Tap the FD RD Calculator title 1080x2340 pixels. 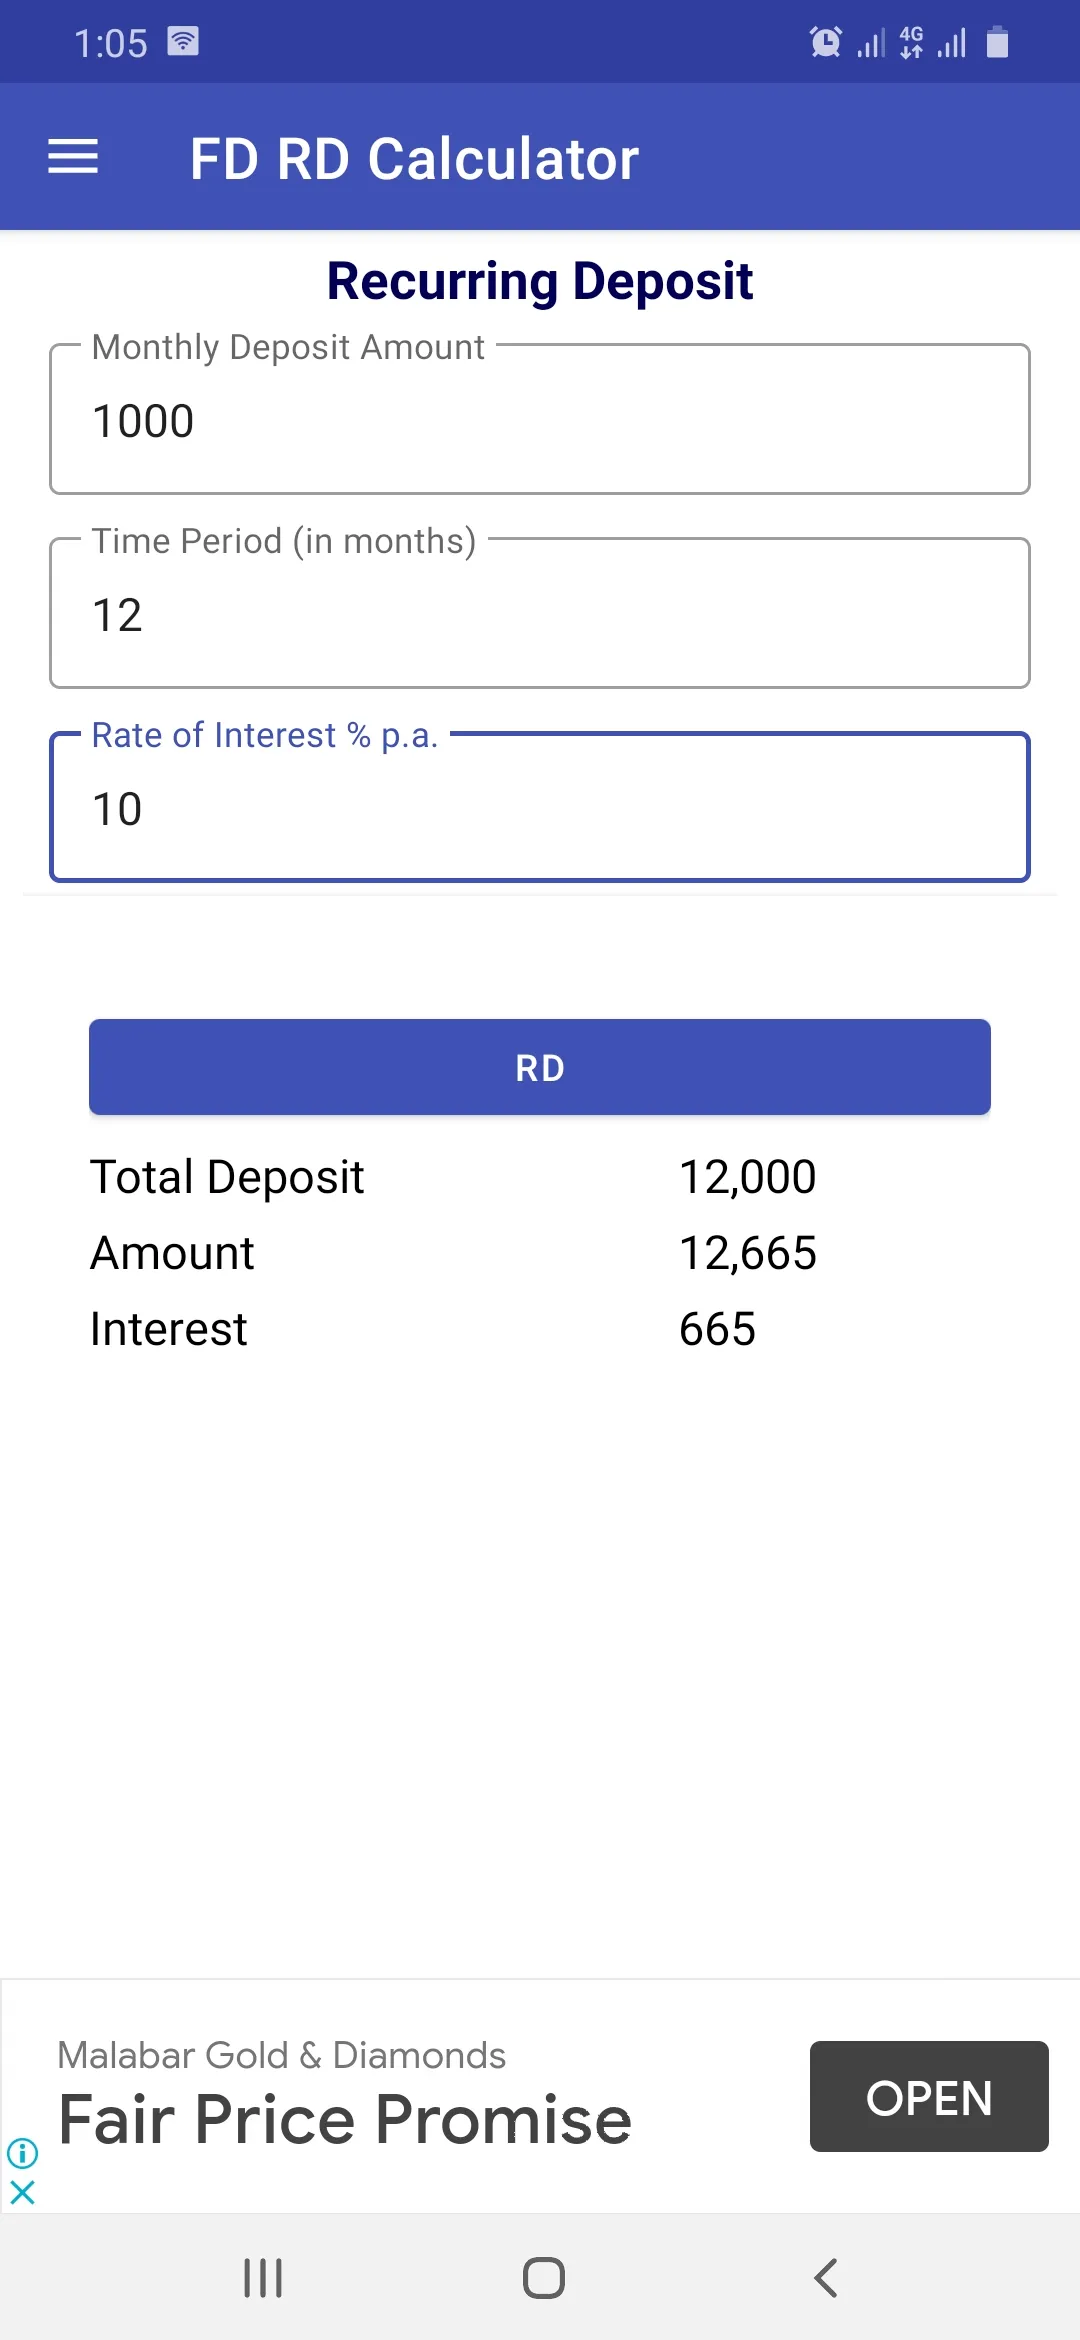(x=414, y=158)
